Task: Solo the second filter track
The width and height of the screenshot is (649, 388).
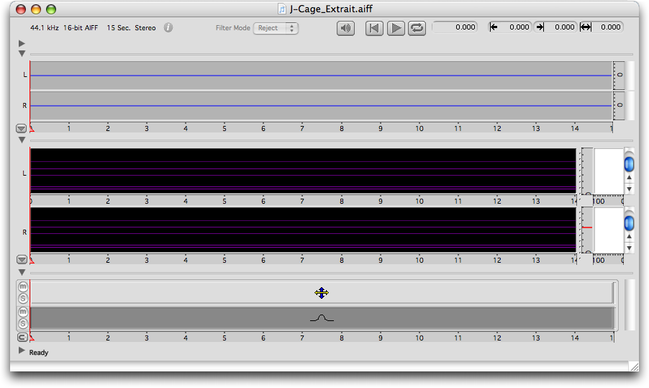Action: (x=23, y=323)
